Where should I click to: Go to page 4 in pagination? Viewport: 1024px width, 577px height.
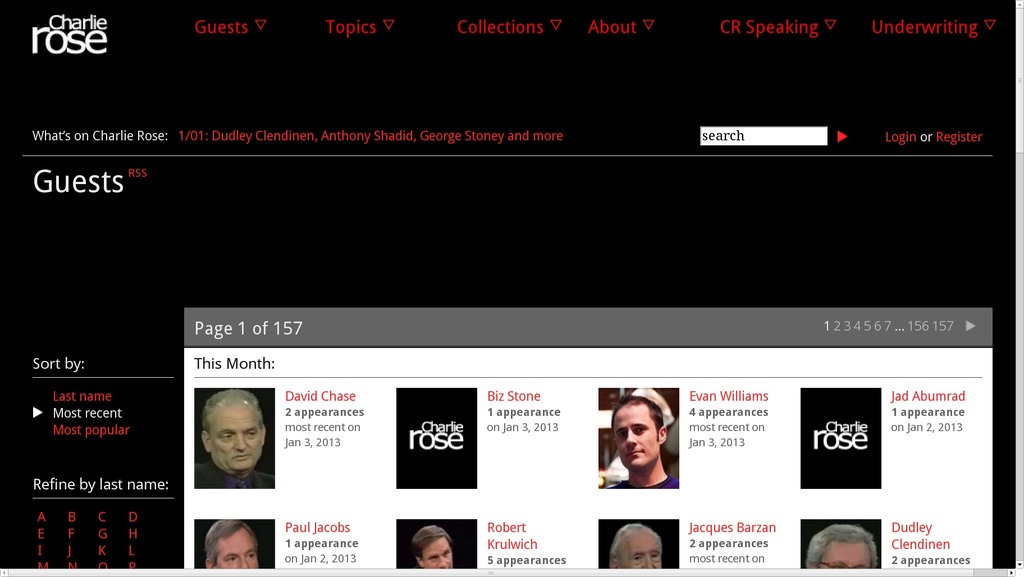[857, 326]
